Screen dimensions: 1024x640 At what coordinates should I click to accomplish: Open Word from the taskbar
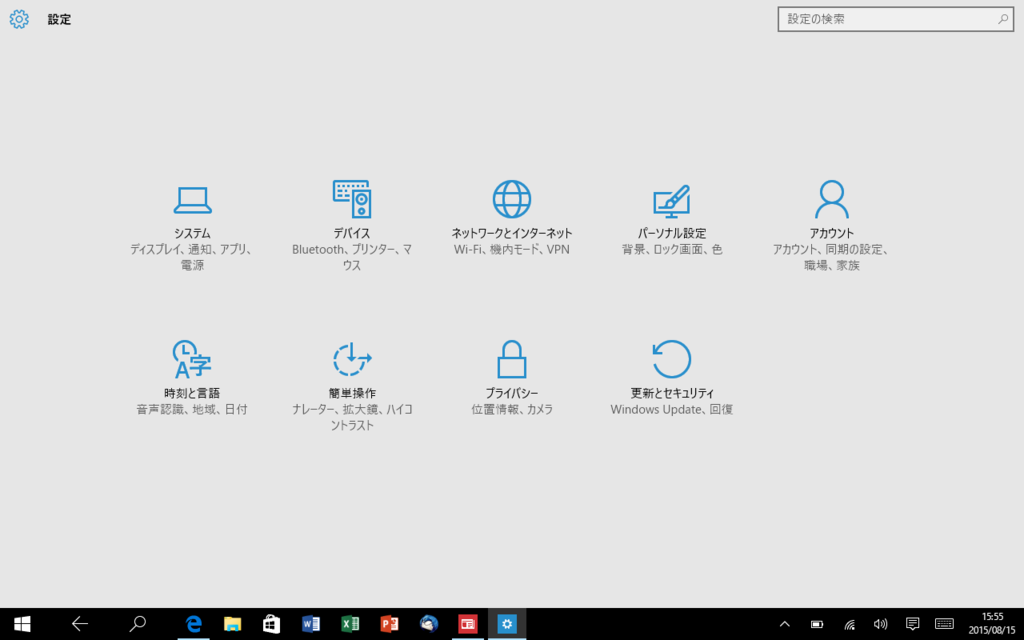310,624
